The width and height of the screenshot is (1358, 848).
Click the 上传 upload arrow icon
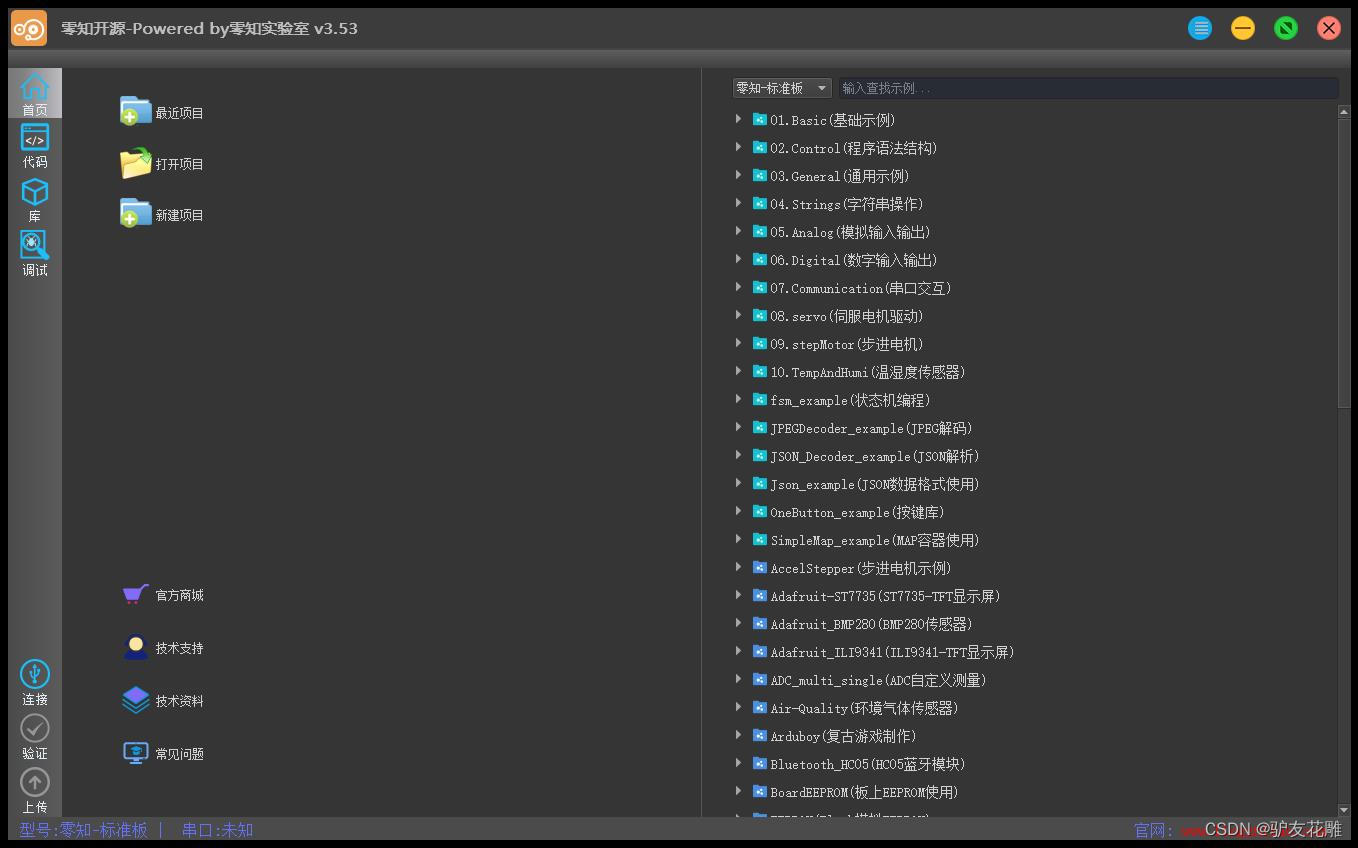pos(35,782)
